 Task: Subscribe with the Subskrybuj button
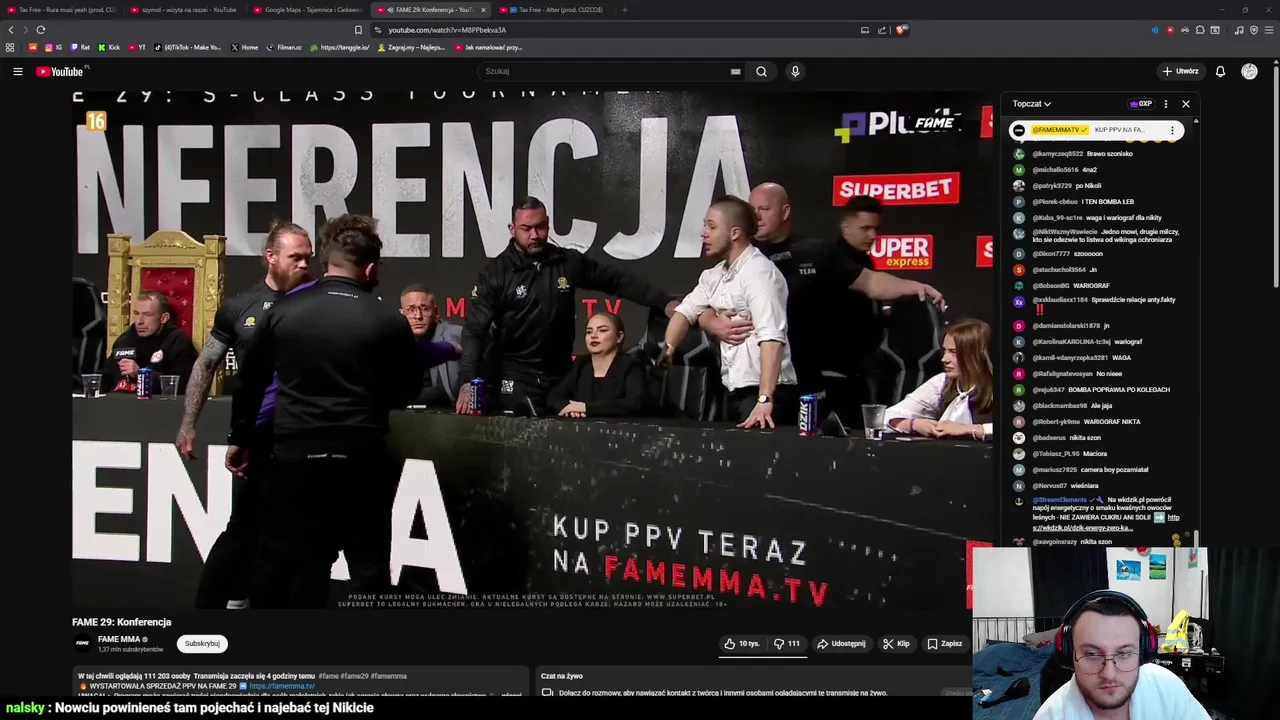[x=202, y=644]
